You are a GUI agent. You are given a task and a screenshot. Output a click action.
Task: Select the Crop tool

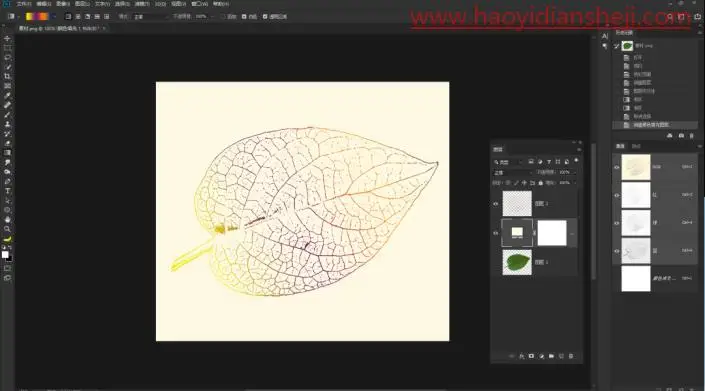tap(7, 76)
